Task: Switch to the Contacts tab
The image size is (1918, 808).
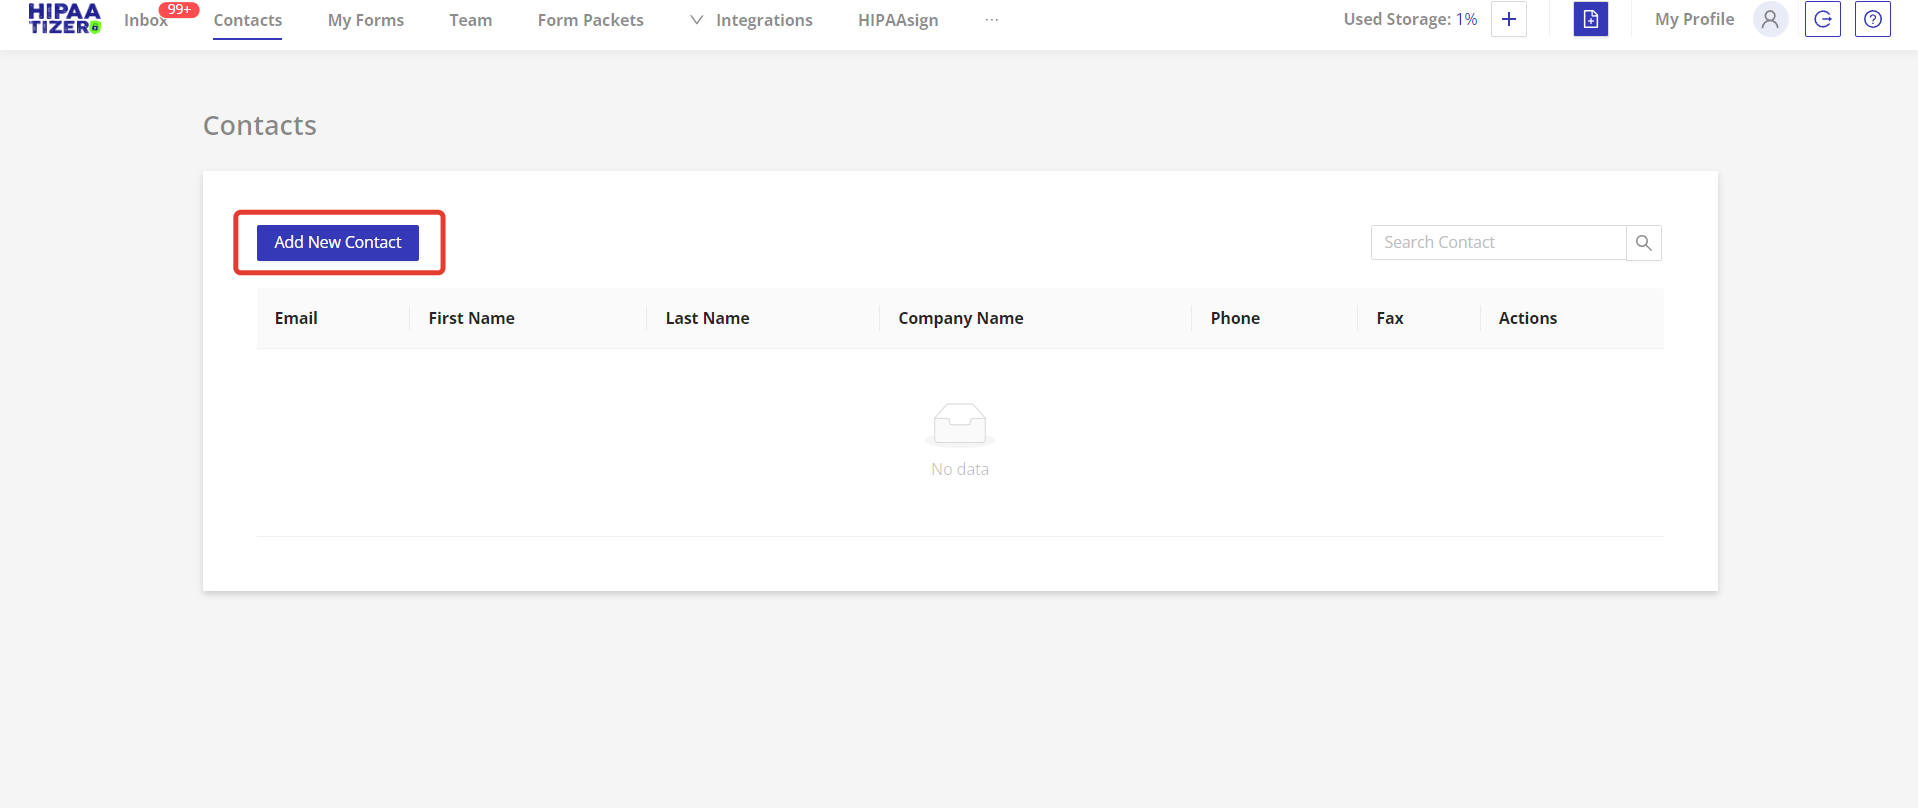Action: 248,20
